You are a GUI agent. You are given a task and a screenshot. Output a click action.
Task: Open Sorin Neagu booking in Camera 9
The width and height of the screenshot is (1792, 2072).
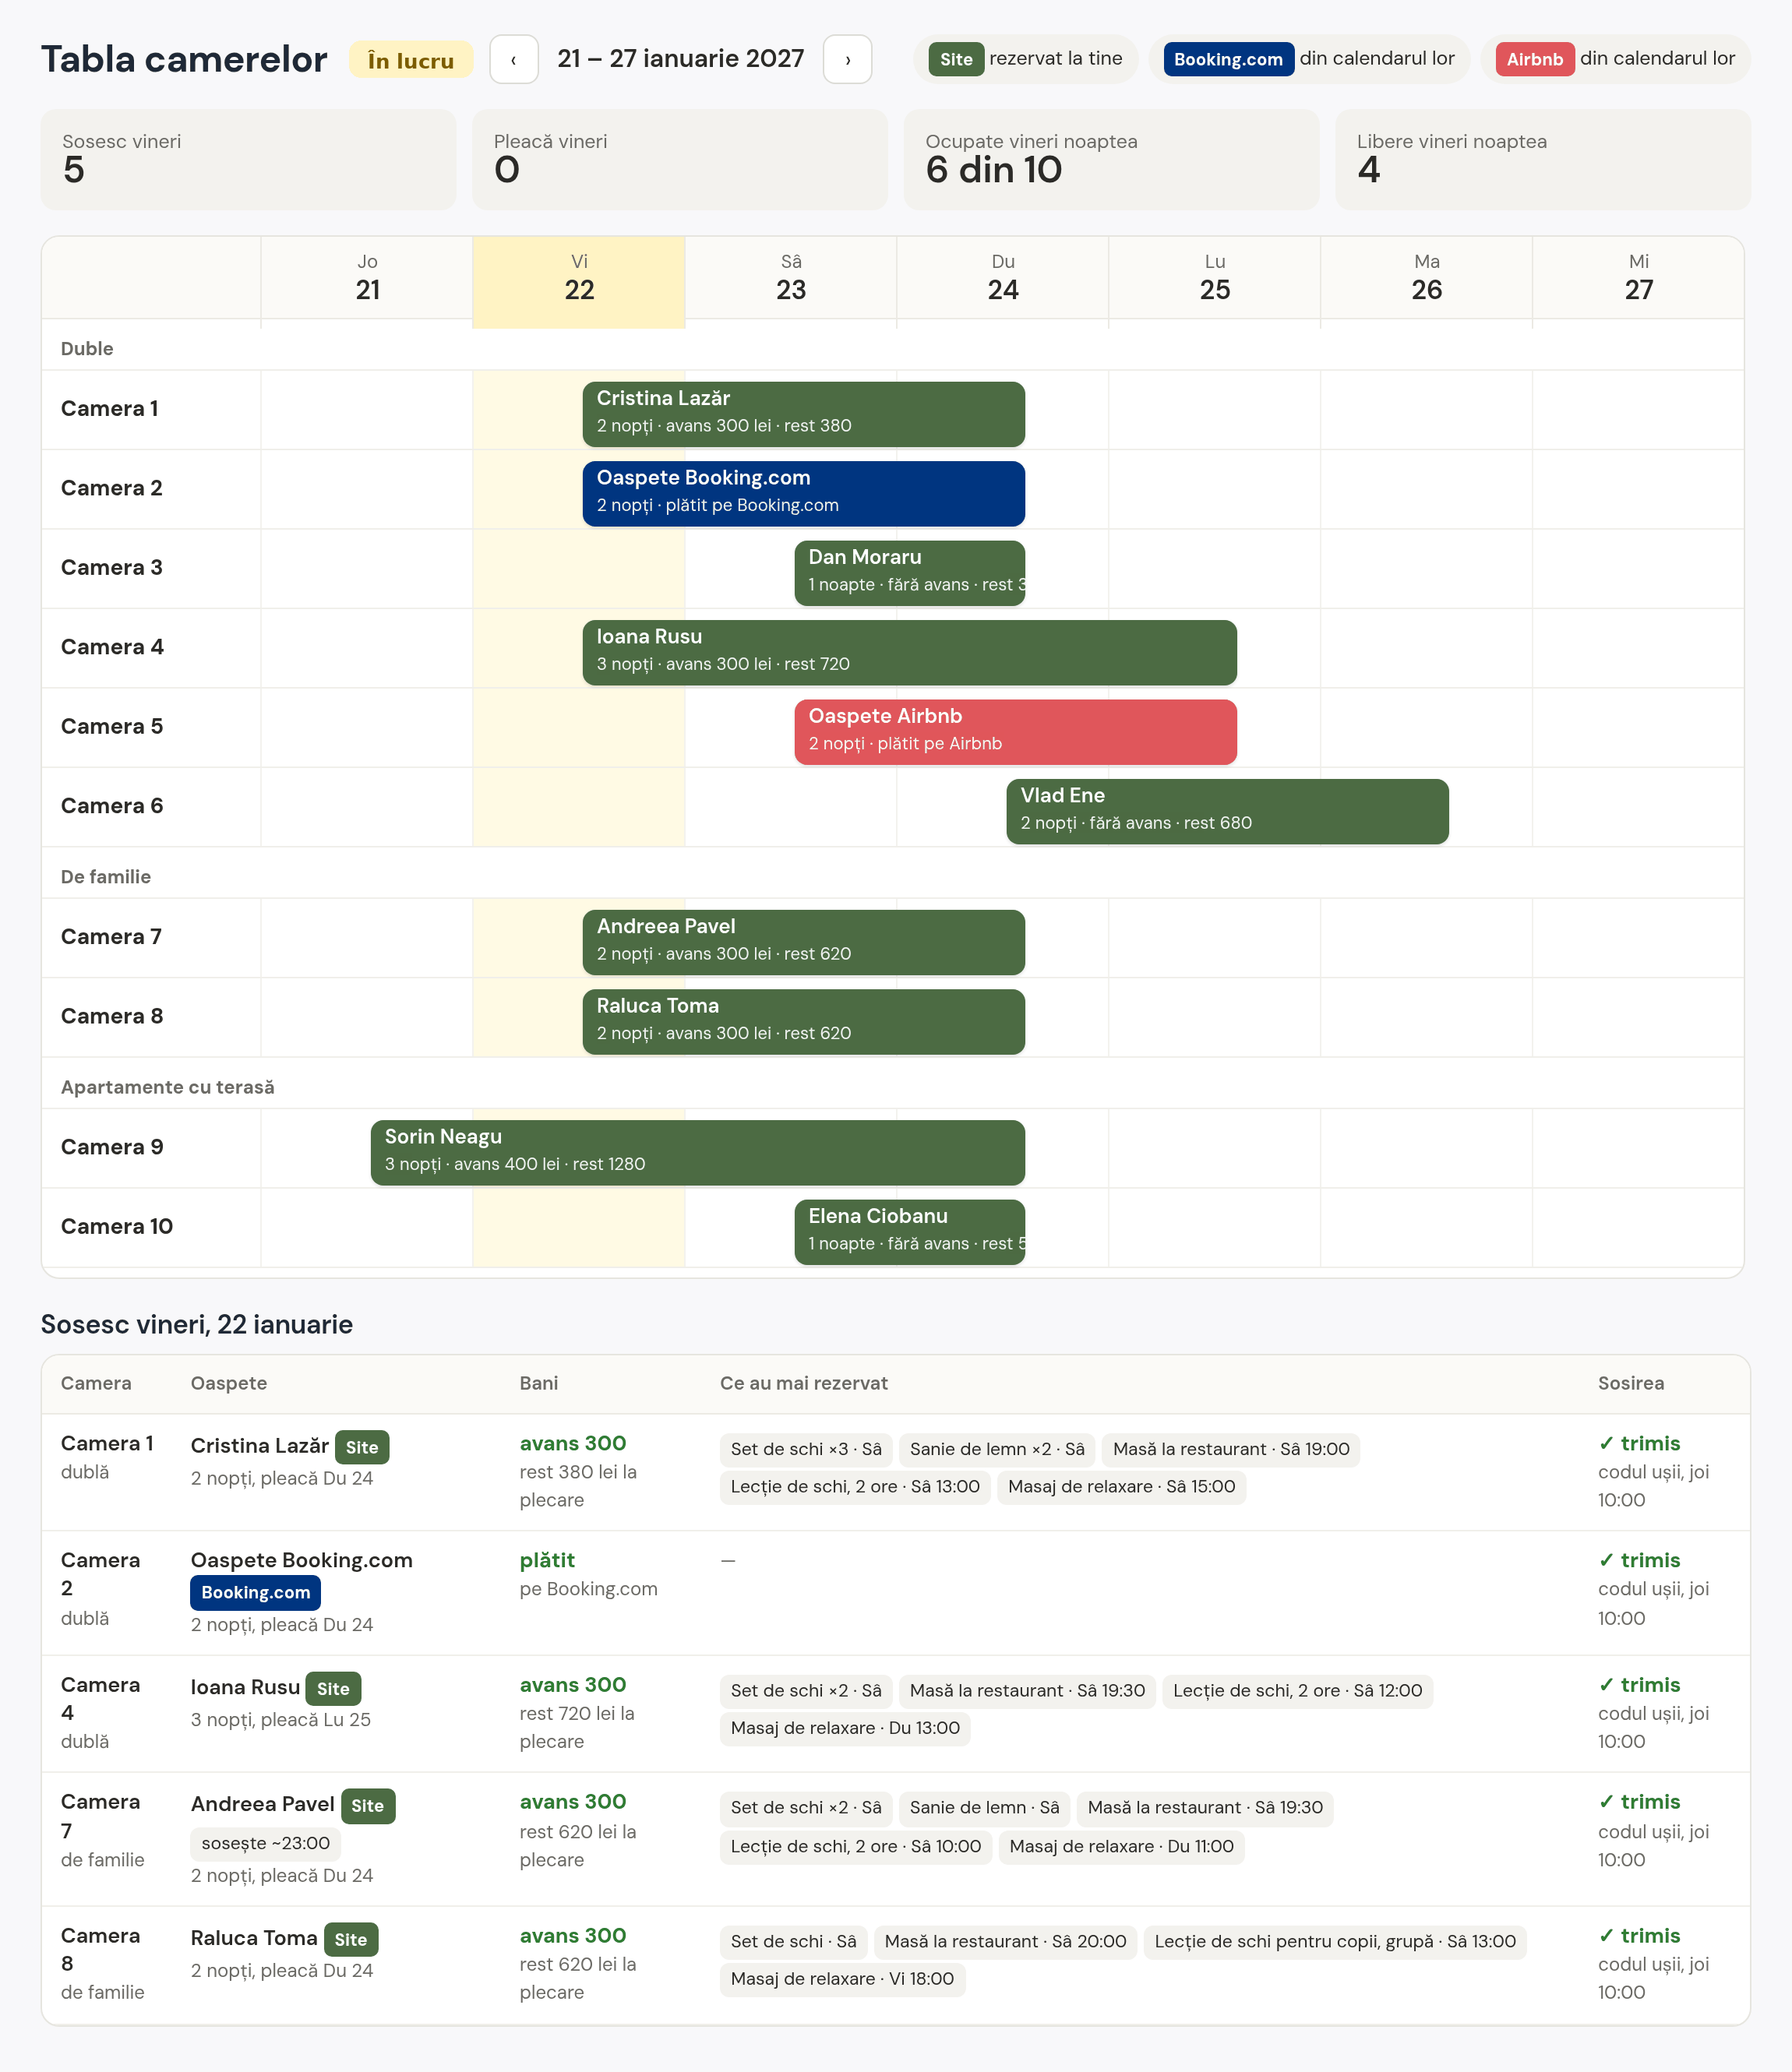(x=698, y=1153)
